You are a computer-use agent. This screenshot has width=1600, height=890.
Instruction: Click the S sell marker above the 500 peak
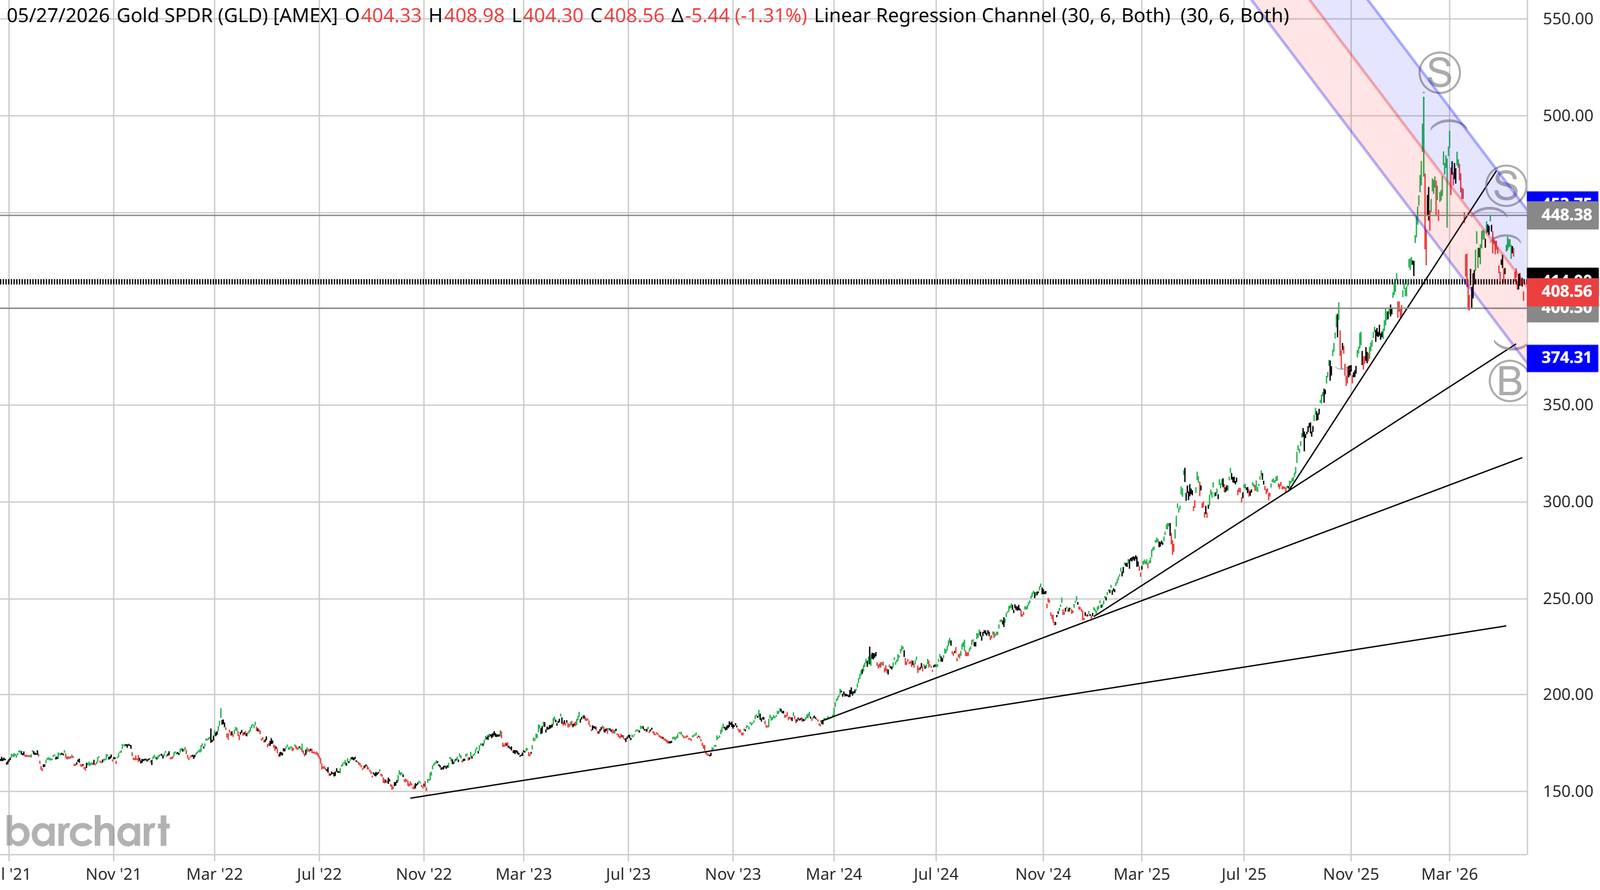coord(1439,73)
